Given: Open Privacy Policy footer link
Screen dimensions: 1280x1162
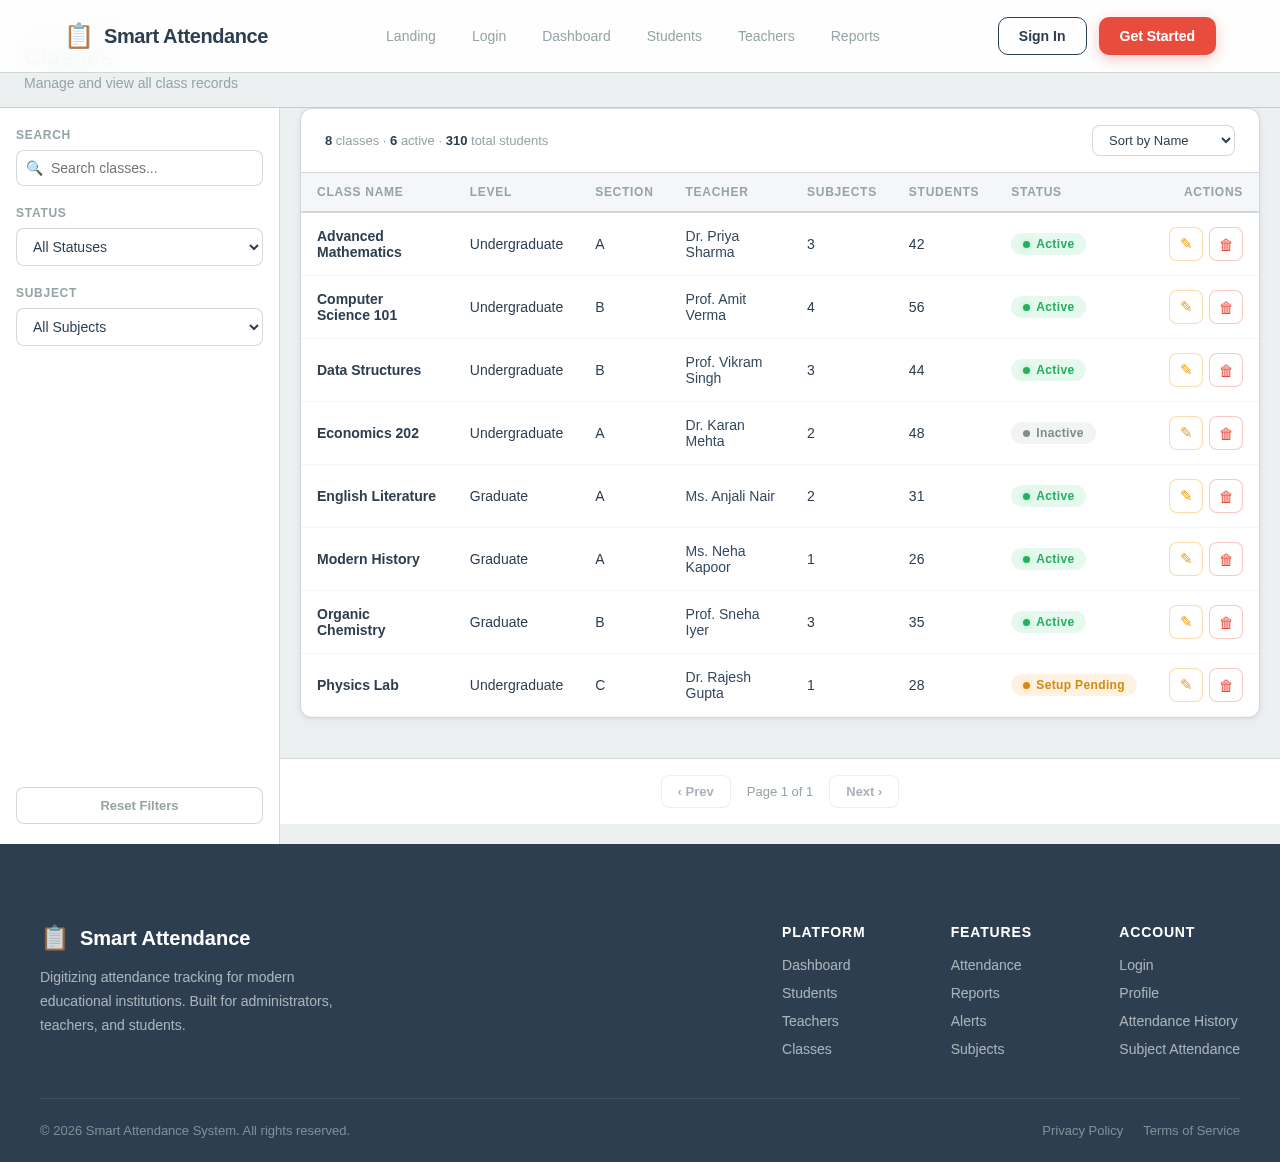Looking at the screenshot, I should pos(1082,1130).
